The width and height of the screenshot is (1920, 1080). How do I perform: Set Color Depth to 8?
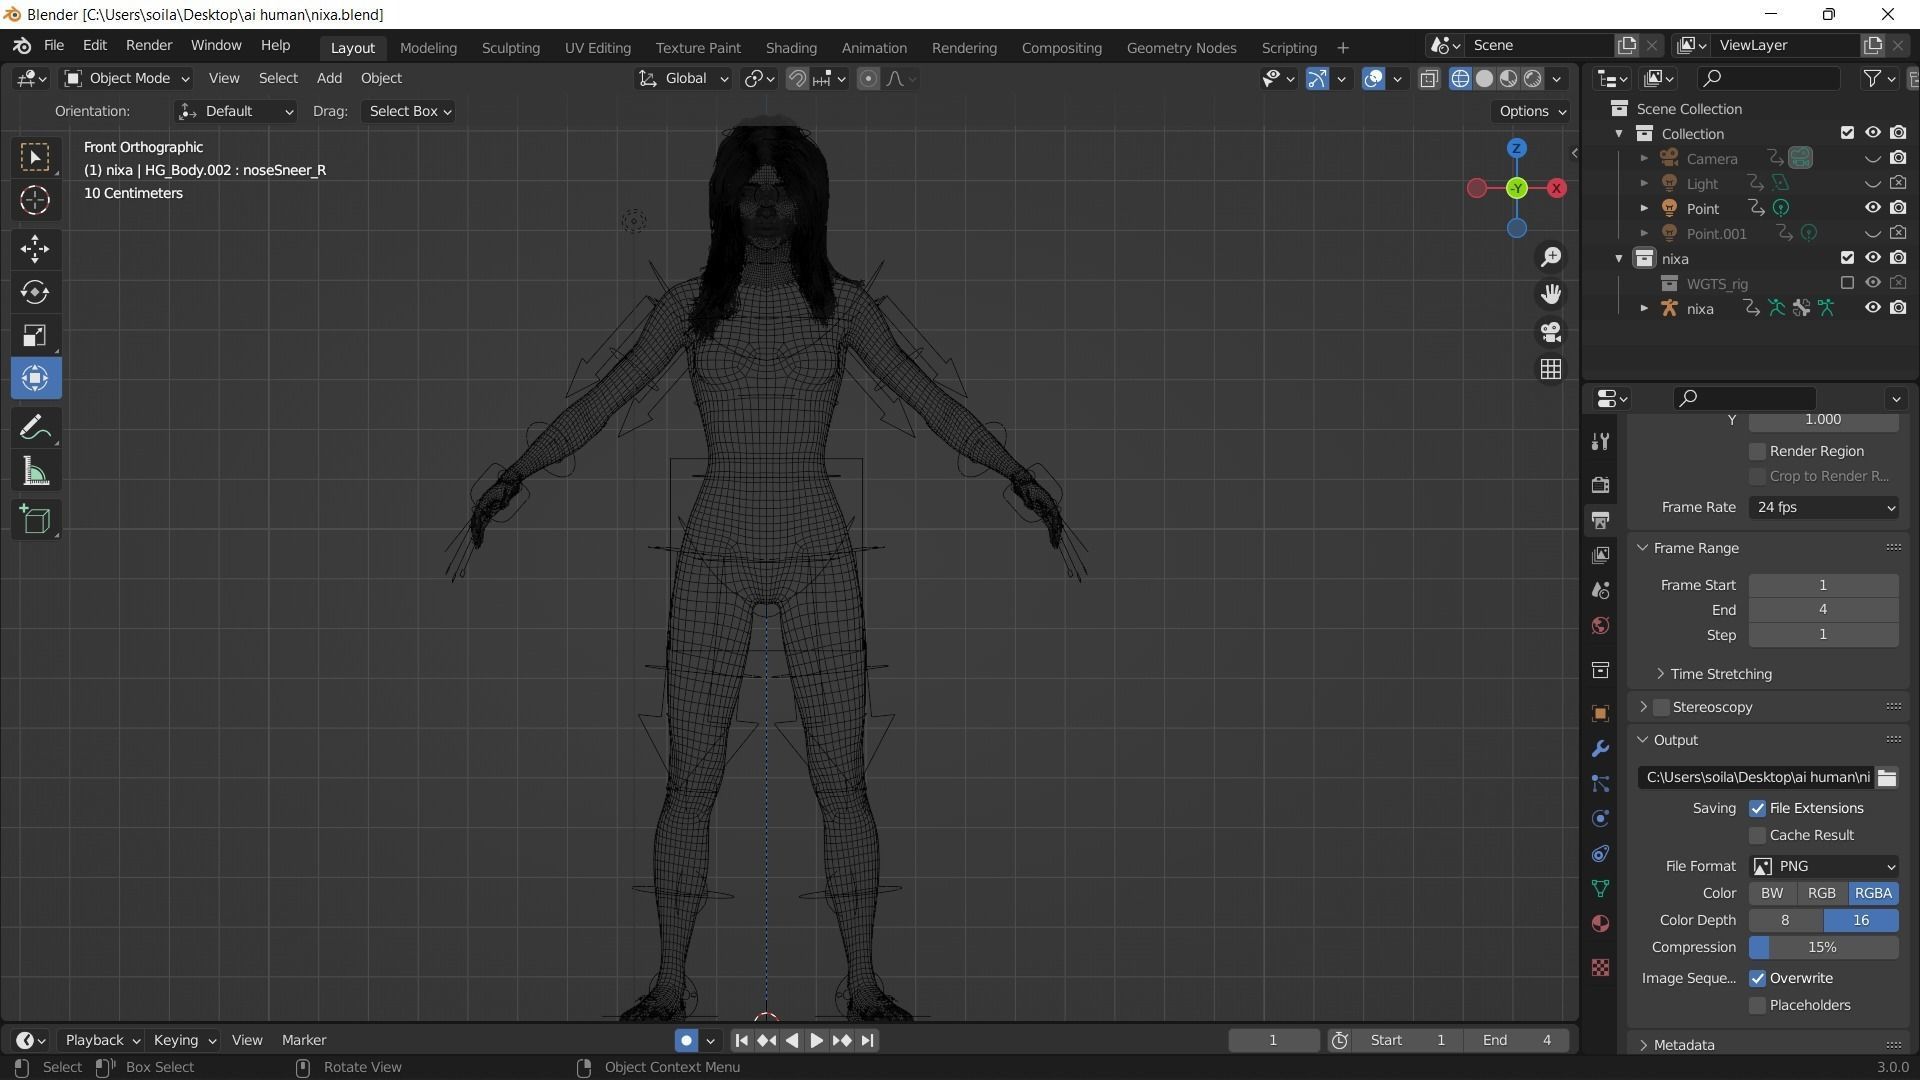[x=1785, y=920]
